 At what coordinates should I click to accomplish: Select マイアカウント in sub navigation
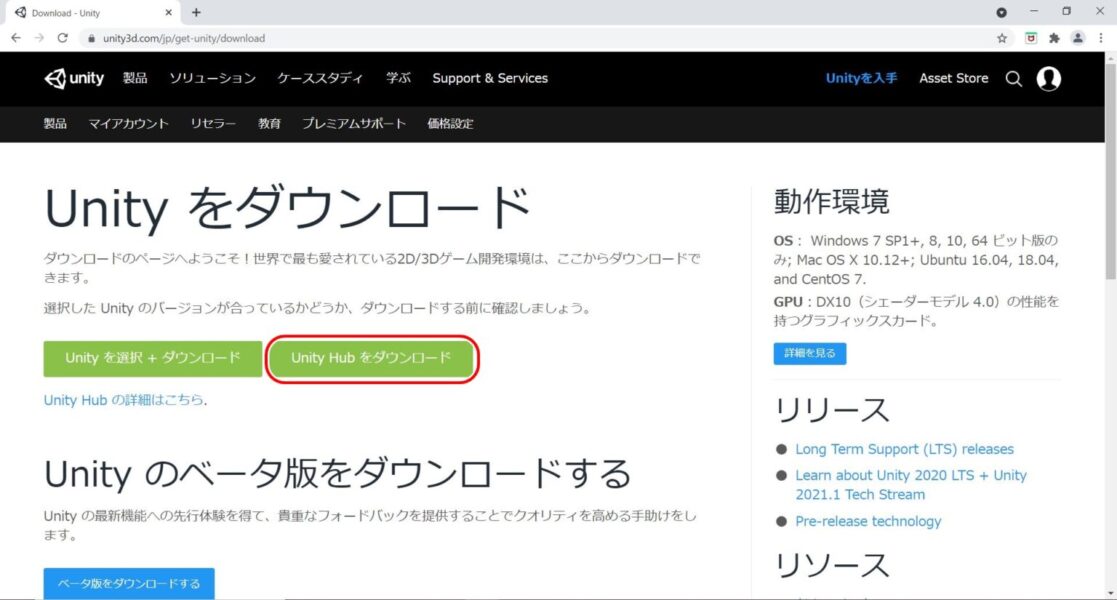[128, 123]
